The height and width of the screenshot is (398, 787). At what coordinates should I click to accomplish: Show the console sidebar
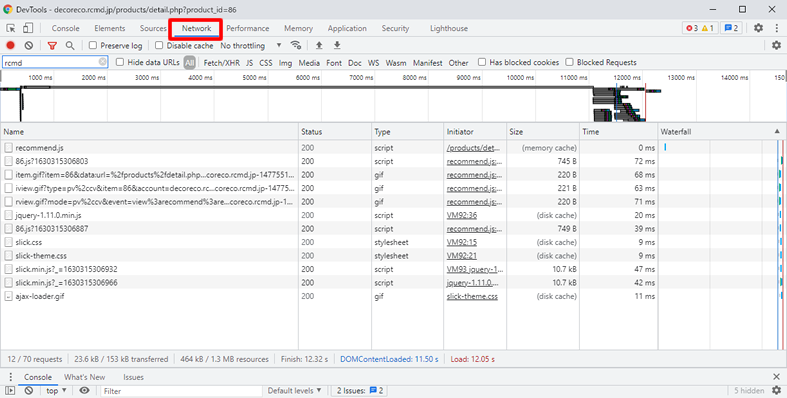point(10,390)
